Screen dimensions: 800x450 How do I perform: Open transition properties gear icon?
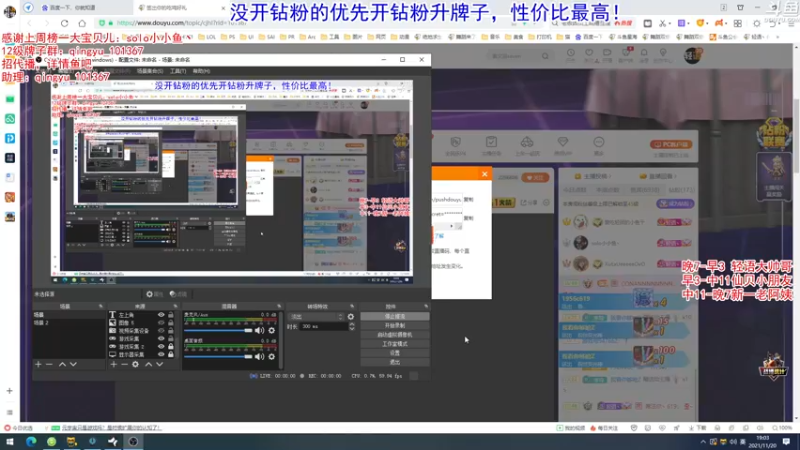[x=351, y=316]
